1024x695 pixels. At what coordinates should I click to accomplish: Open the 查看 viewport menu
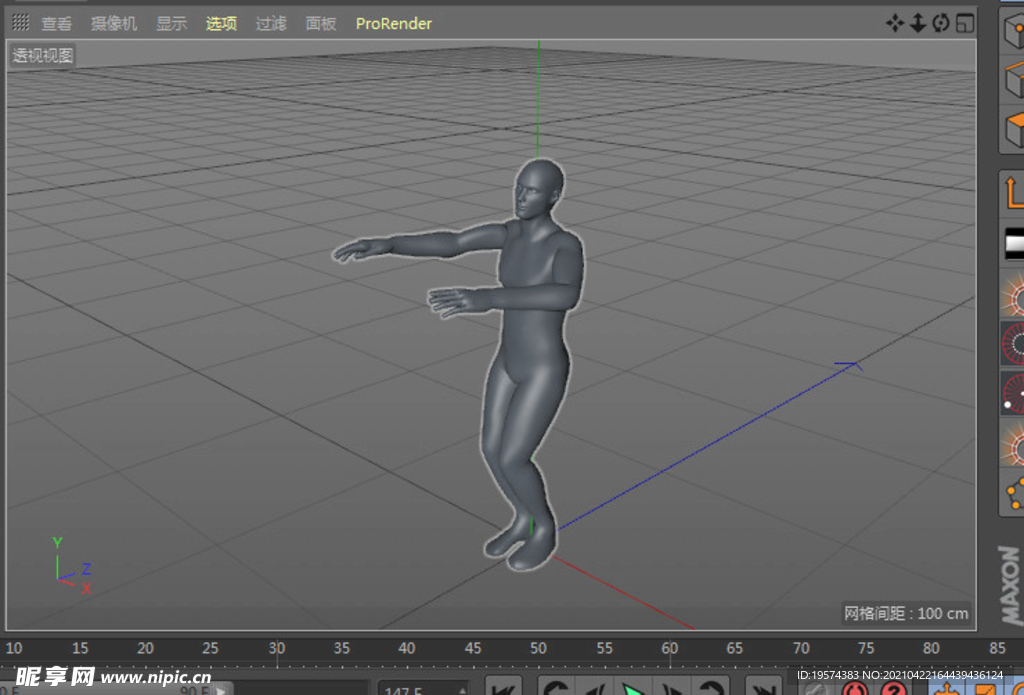pyautogui.click(x=56, y=24)
